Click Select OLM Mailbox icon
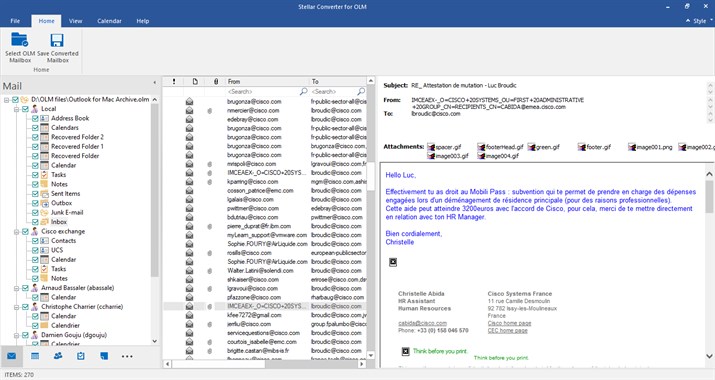The image size is (715, 380). 20,40
